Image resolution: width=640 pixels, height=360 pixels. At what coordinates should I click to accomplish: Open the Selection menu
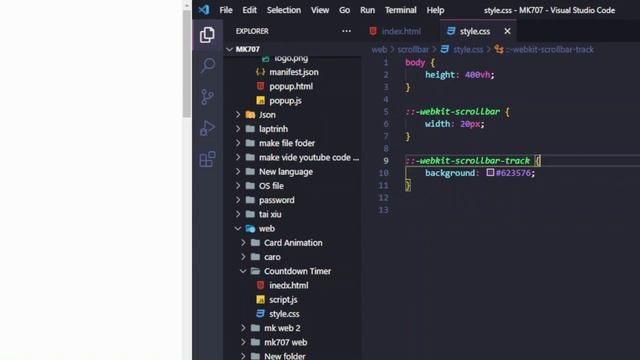(284, 10)
